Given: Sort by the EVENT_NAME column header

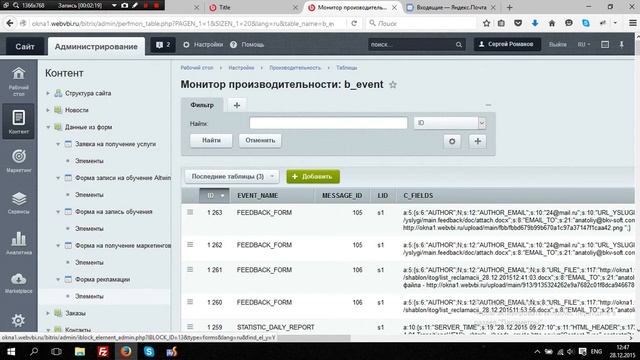Looking at the screenshot, I should (258, 196).
